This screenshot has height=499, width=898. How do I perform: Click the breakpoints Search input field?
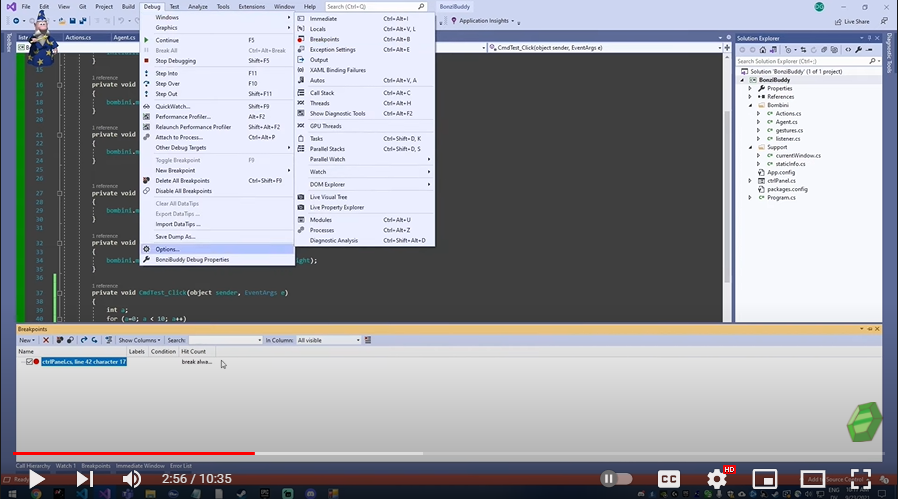pos(225,340)
